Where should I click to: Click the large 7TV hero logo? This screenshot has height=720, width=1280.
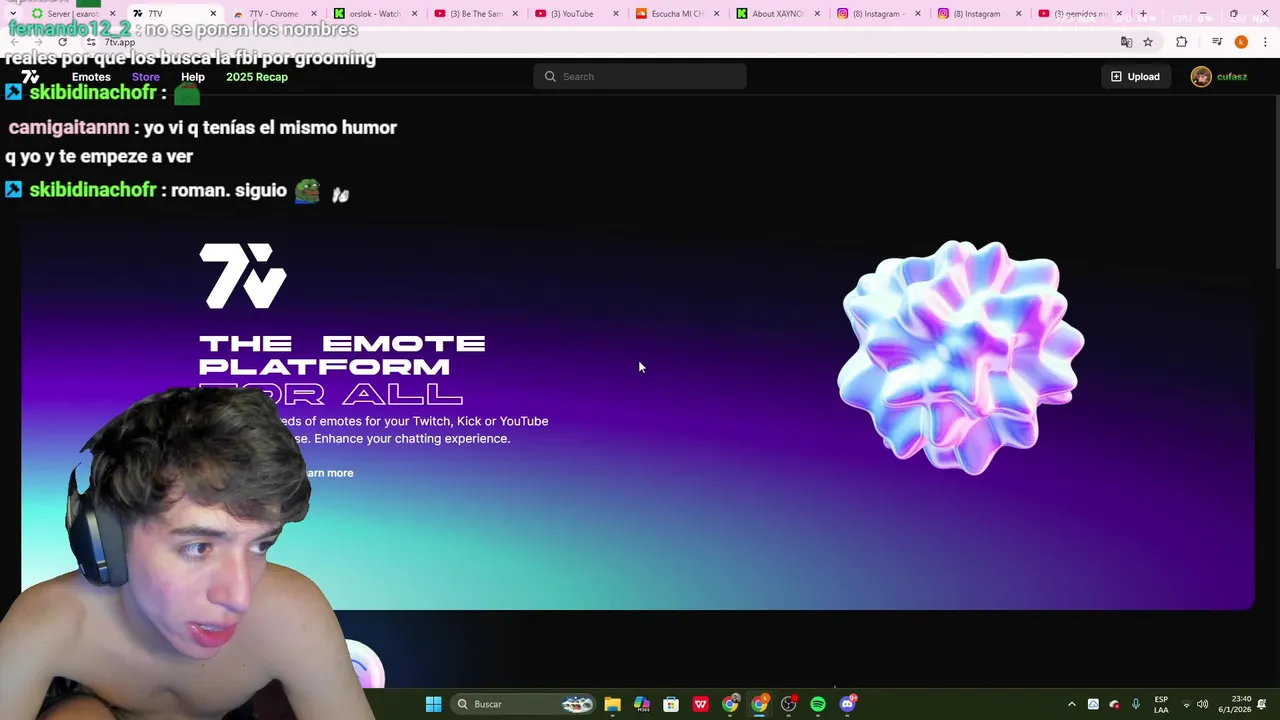pos(243,276)
